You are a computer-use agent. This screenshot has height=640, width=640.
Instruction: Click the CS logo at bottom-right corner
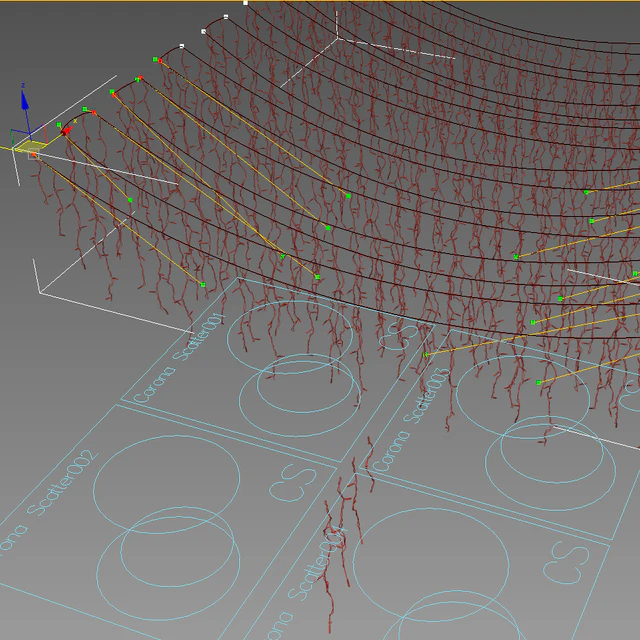point(567,560)
